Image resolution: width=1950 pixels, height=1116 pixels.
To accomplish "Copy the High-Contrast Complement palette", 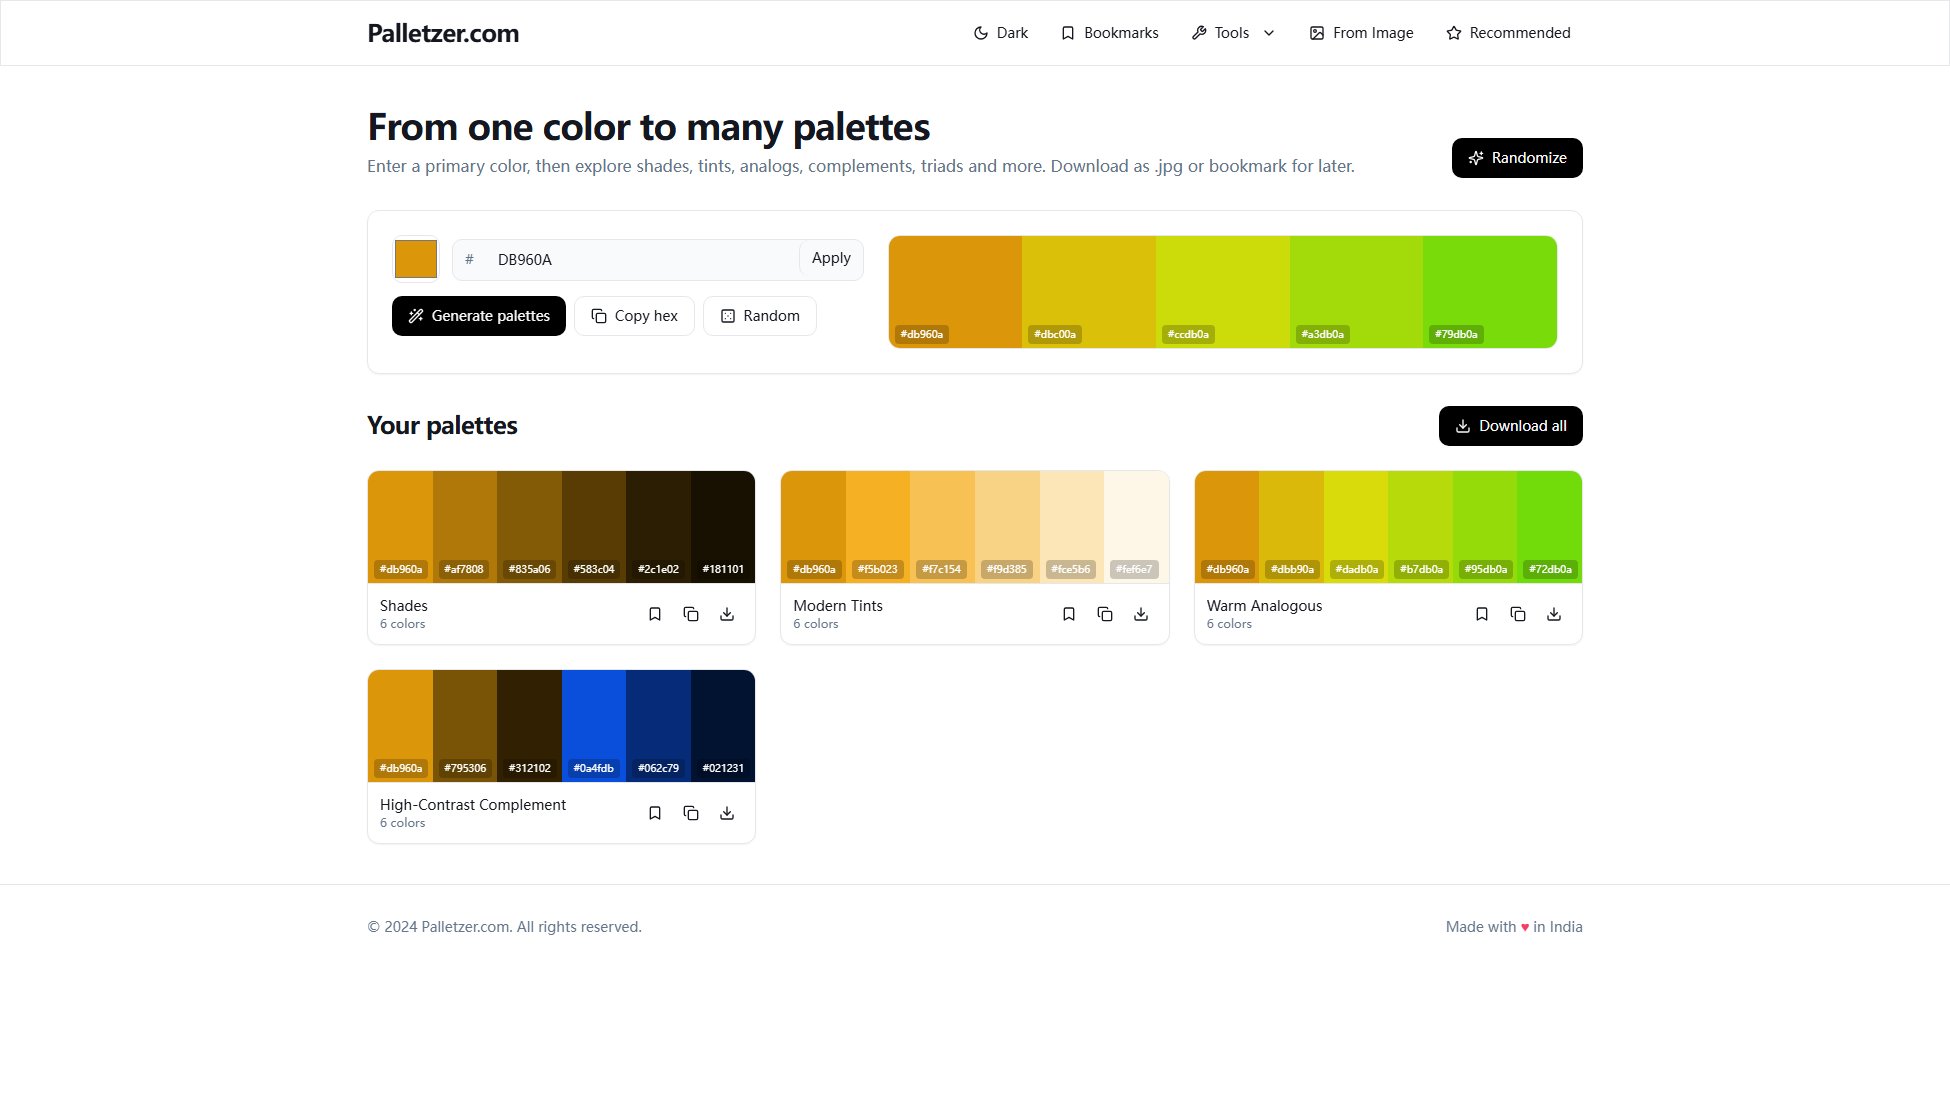I will pos(691,813).
